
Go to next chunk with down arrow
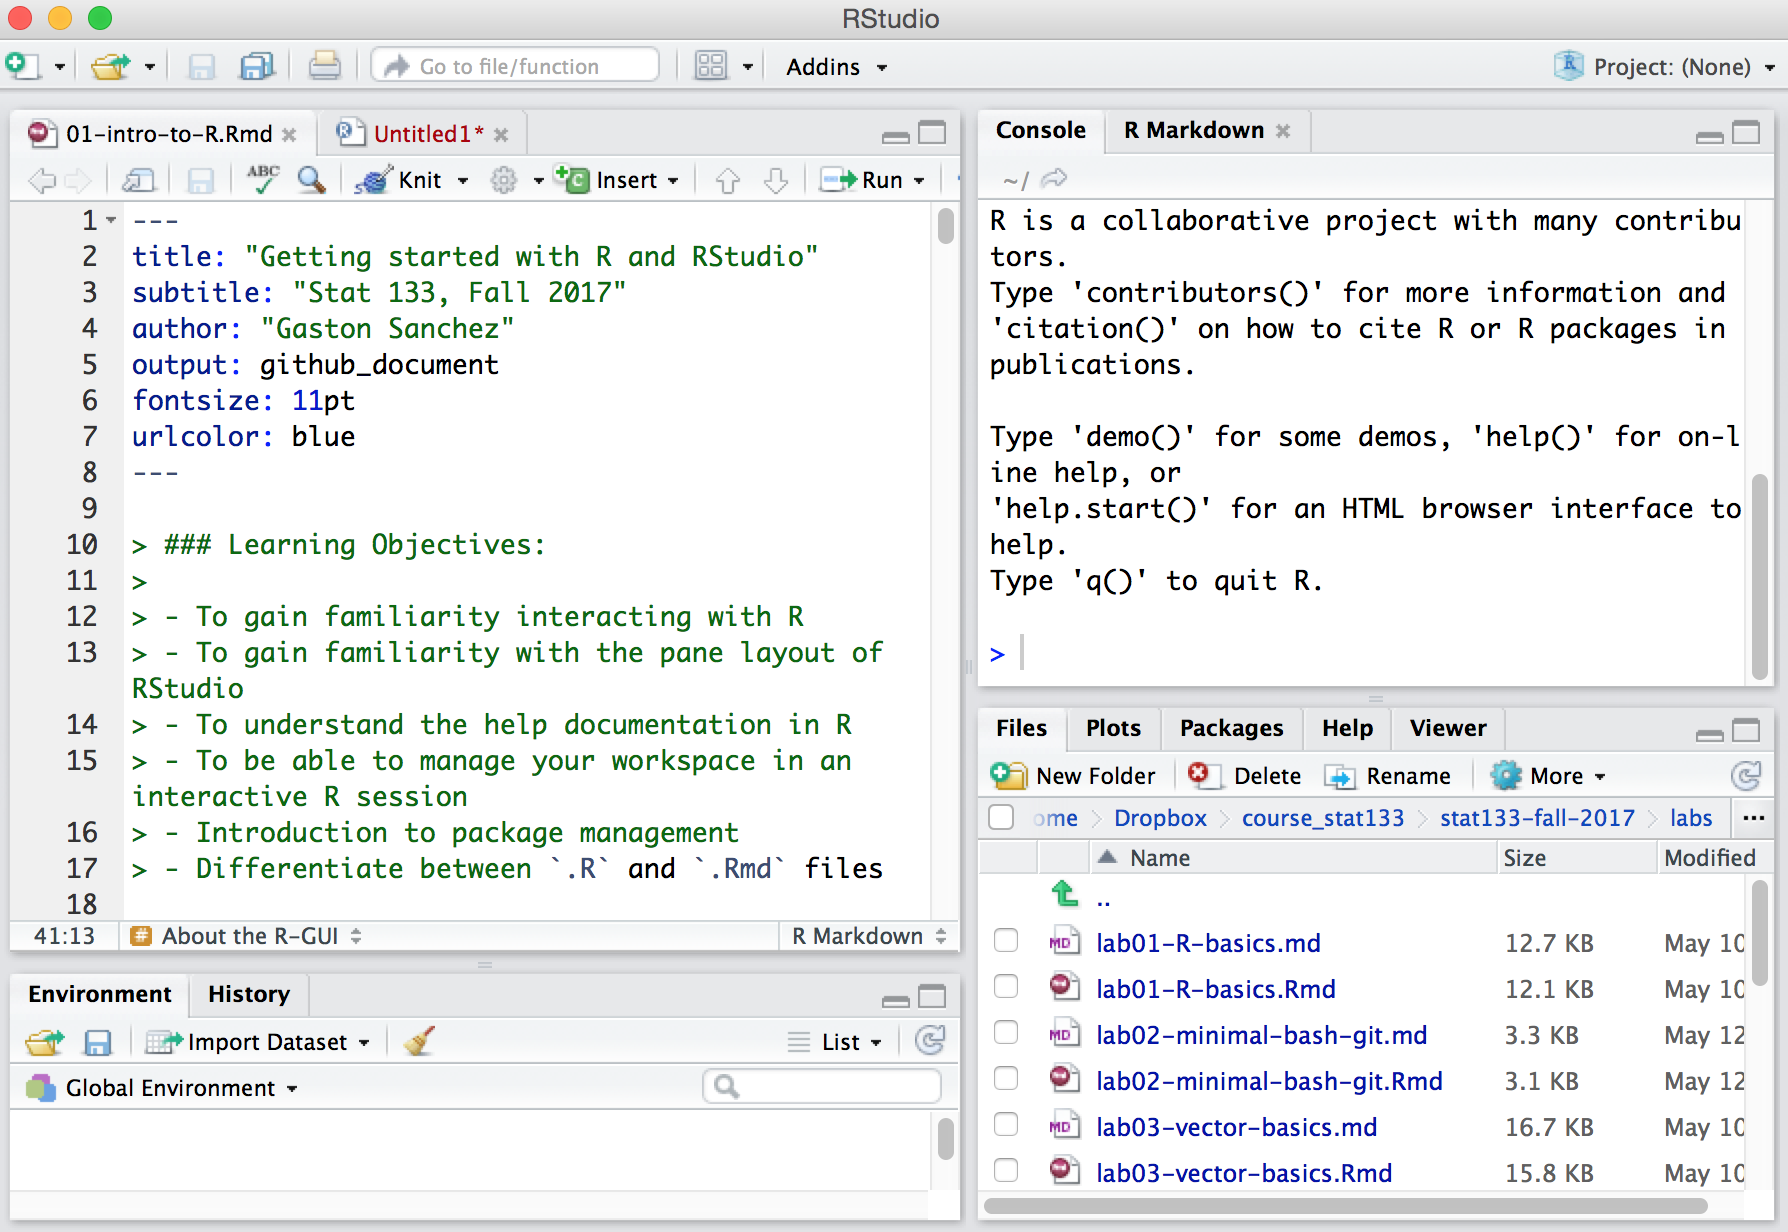click(x=776, y=180)
